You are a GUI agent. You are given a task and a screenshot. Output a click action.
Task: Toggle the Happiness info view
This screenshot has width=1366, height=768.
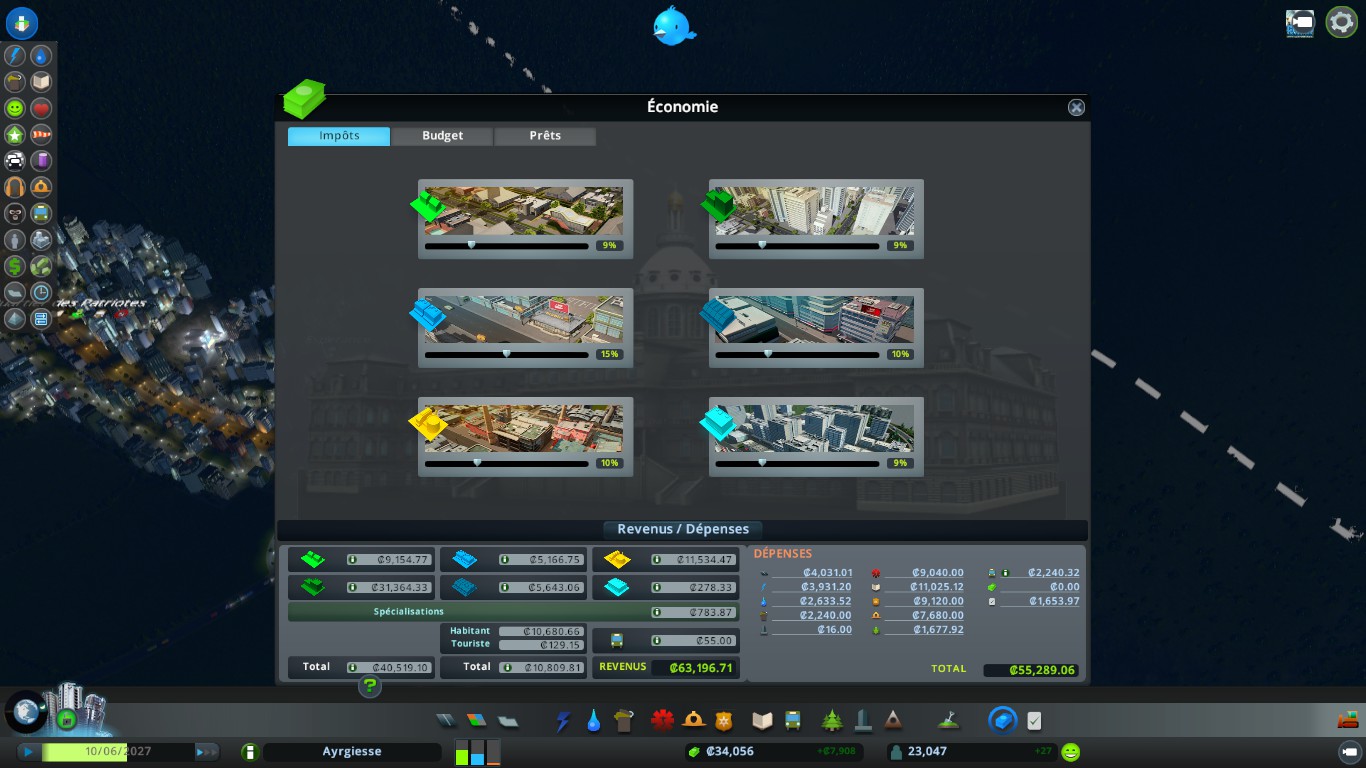point(15,108)
